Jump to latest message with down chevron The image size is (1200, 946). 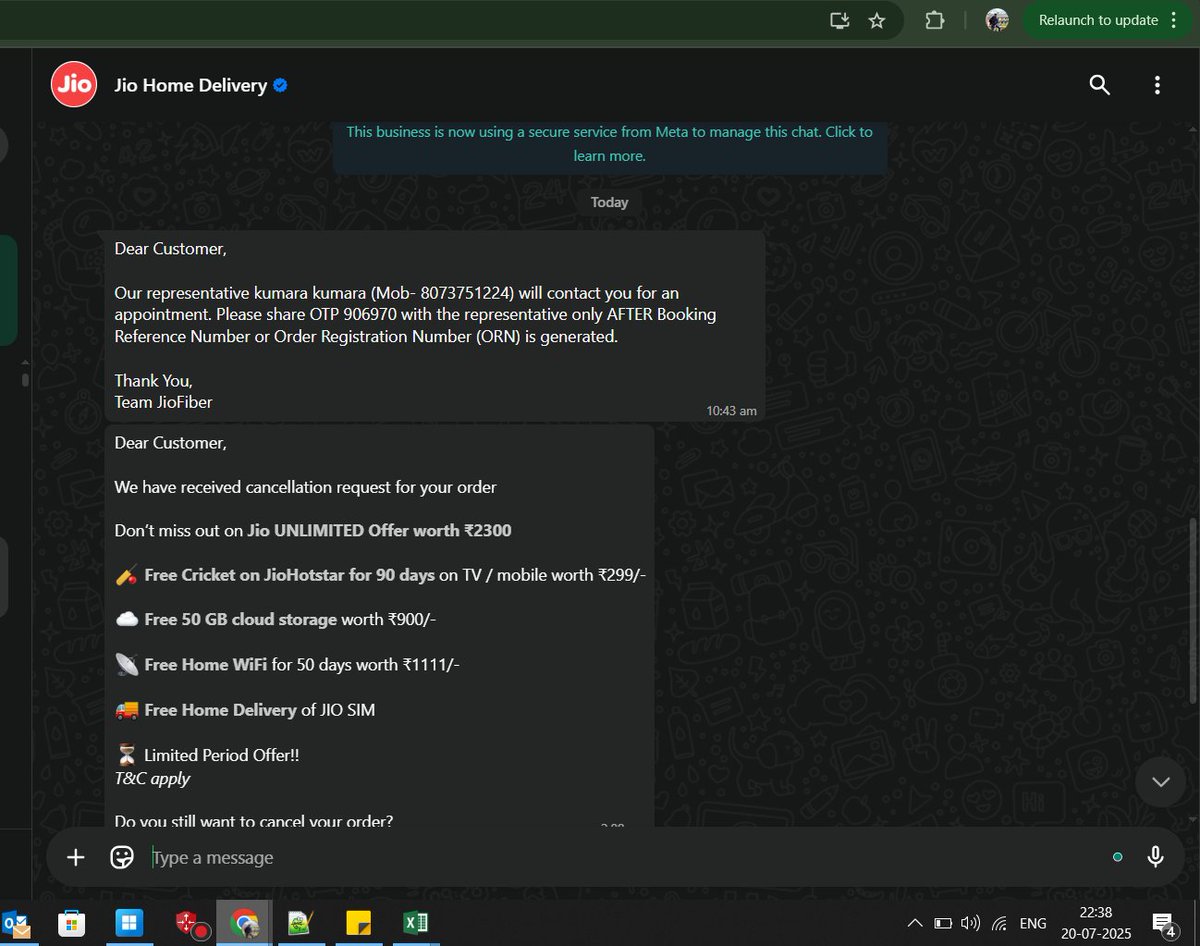[x=1161, y=782]
